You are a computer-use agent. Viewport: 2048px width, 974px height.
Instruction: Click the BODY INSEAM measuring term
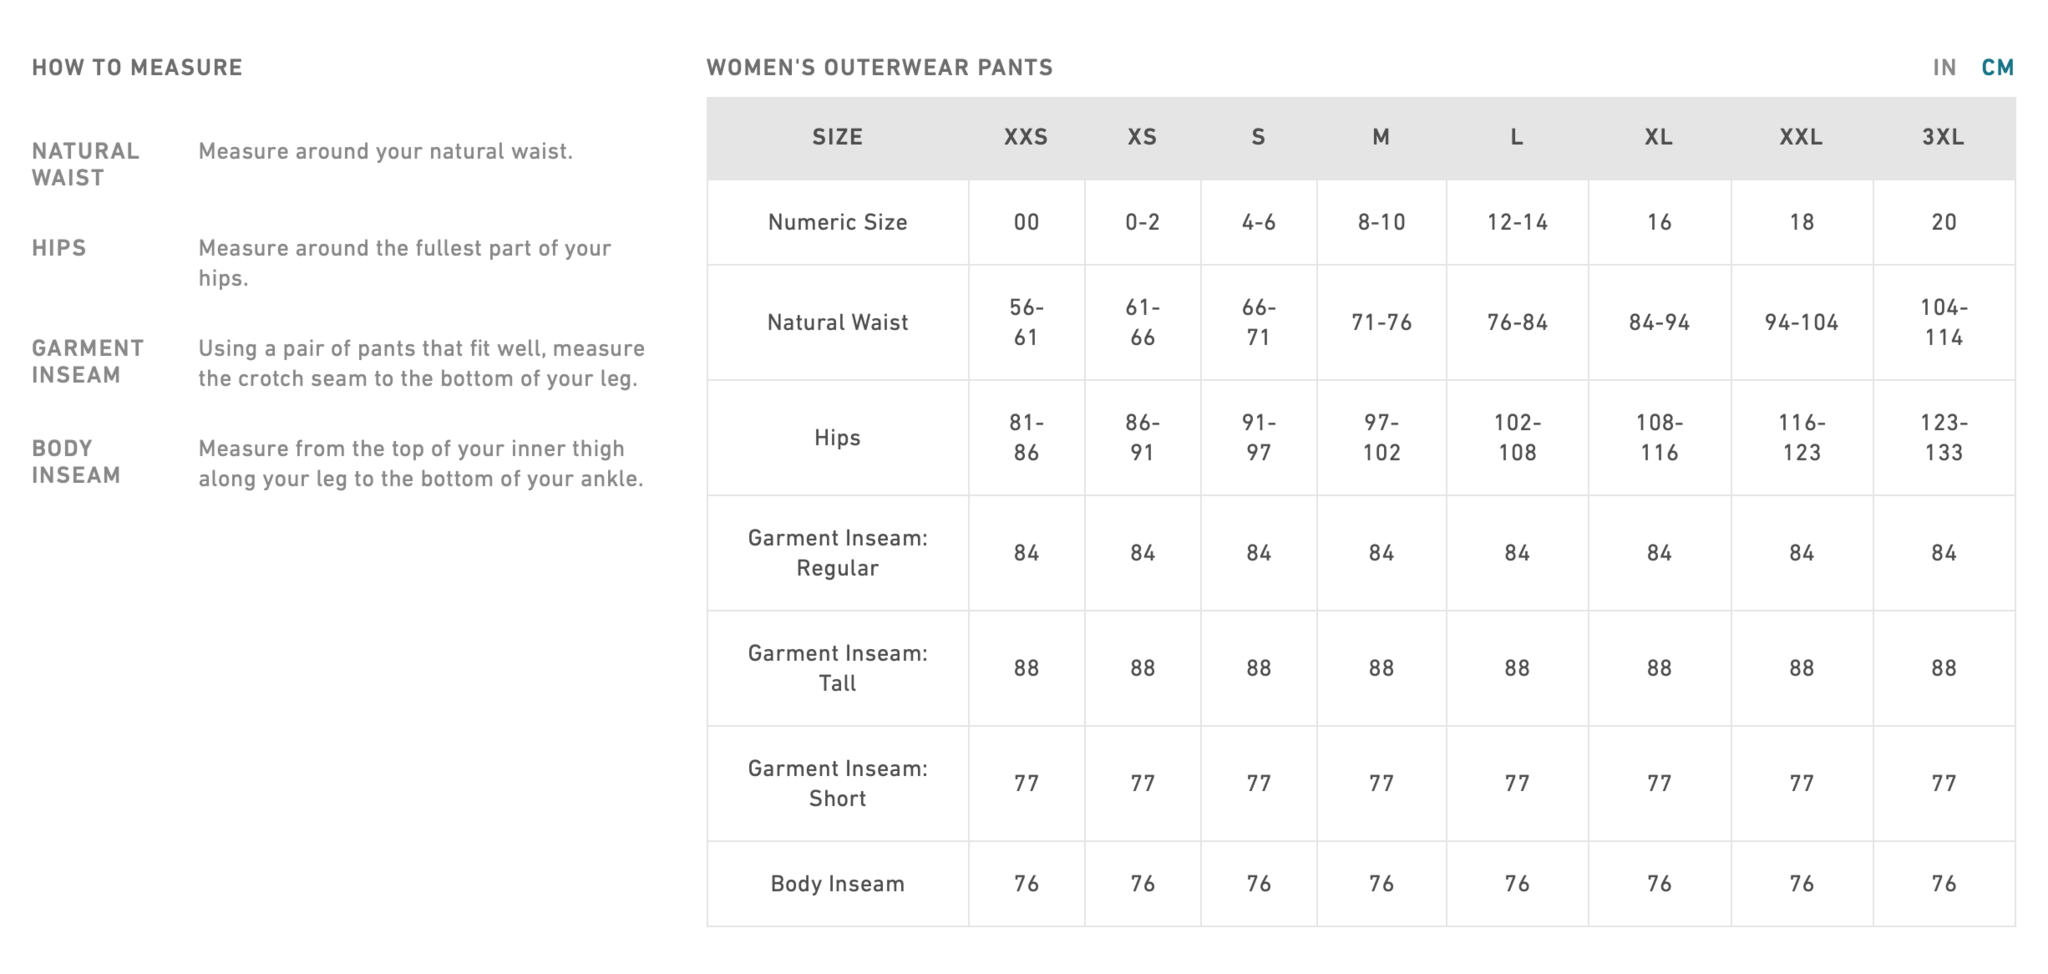pyautogui.click(x=76, y=461)
